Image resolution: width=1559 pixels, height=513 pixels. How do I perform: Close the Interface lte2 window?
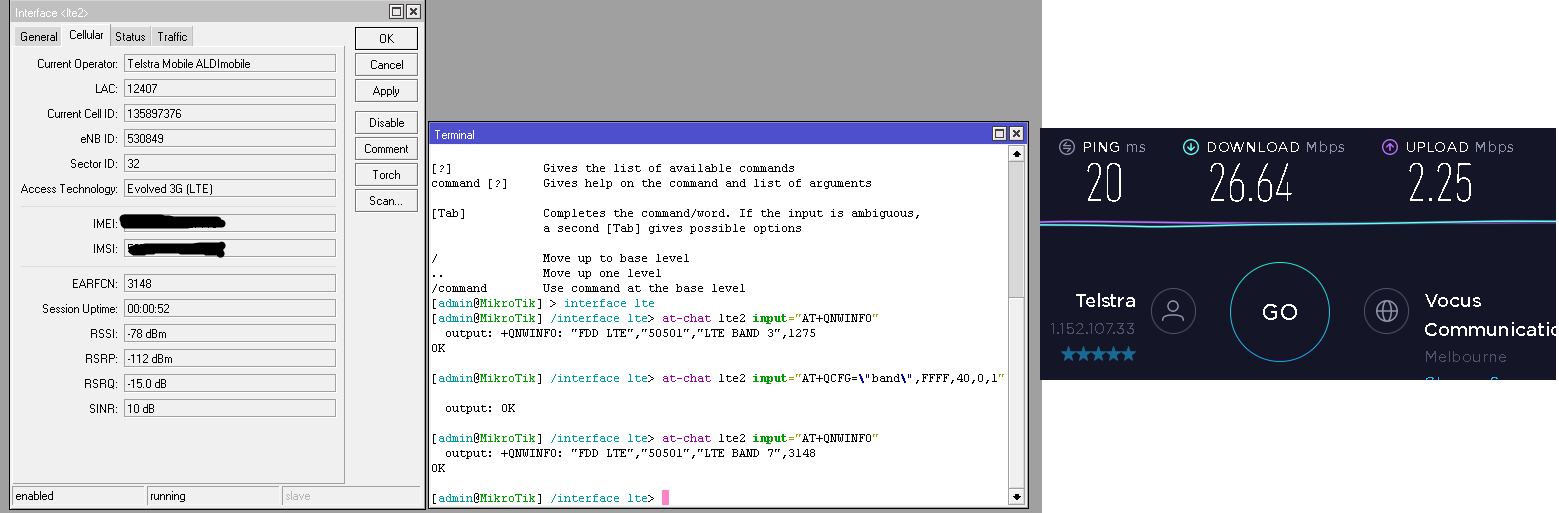click(413, 12)
